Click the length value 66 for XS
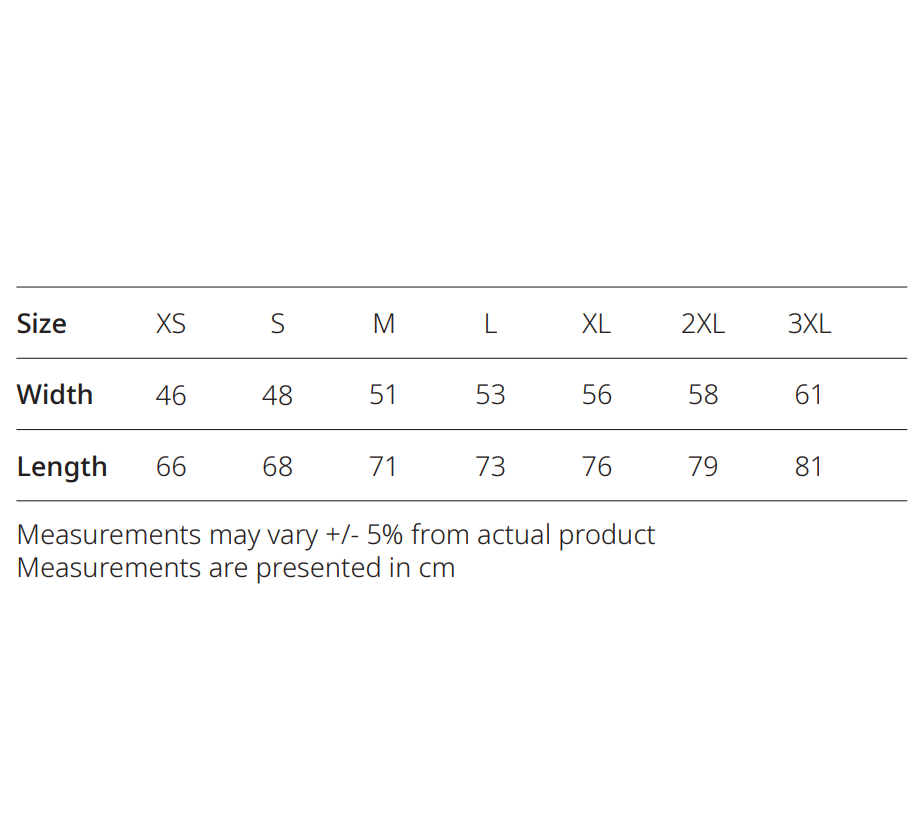 [171, 467]
